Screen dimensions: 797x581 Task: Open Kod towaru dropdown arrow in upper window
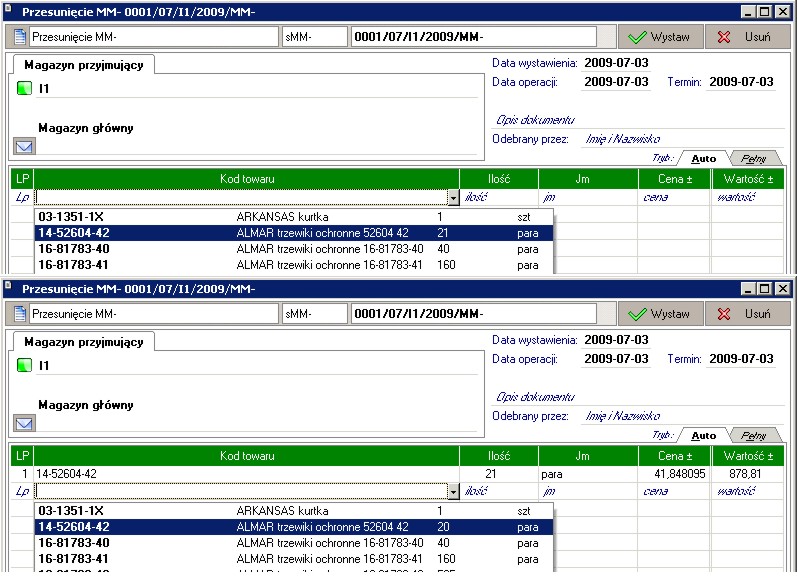click(453, 198)
